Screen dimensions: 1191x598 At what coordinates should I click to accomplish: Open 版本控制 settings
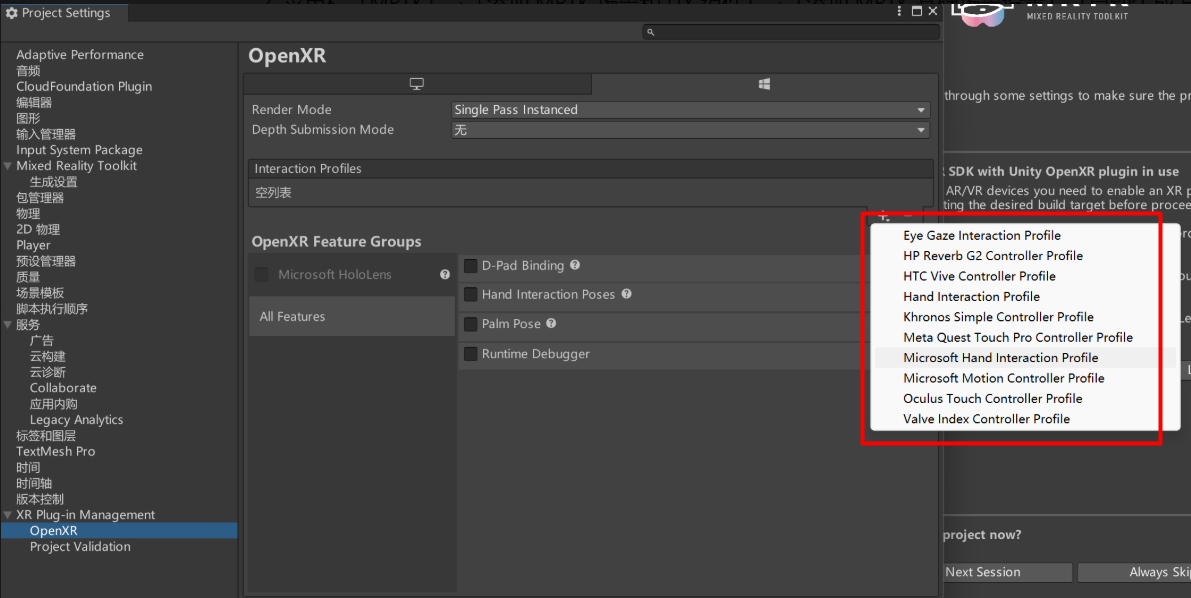[x=39, y=499]
